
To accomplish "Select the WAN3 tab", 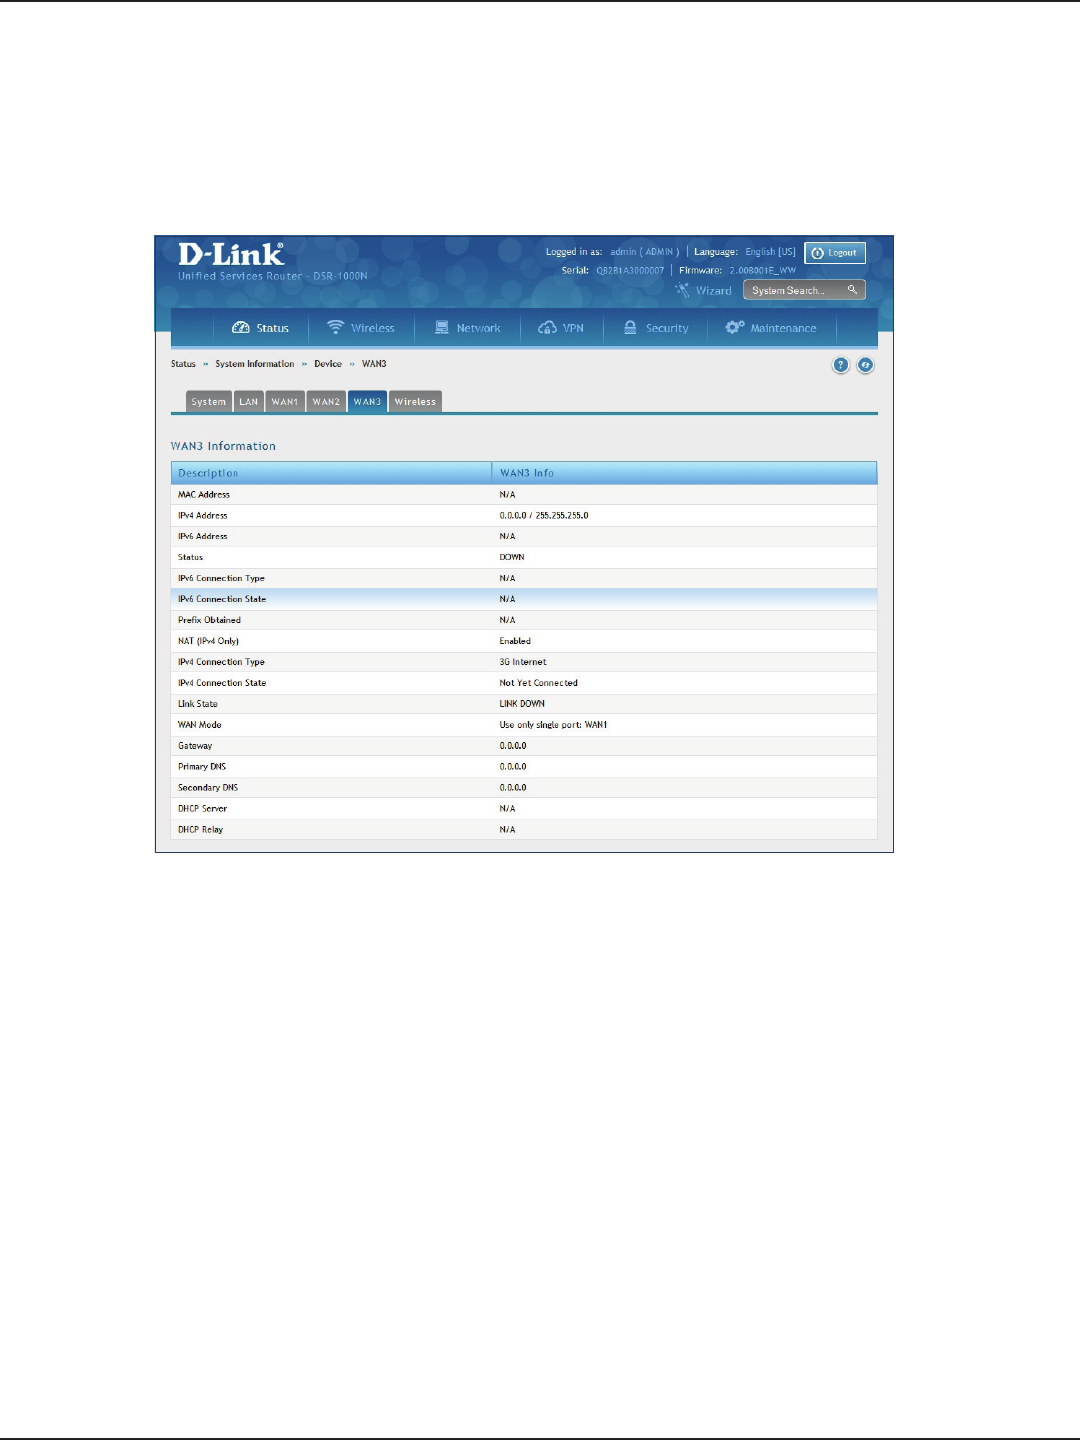I will 367,402.
